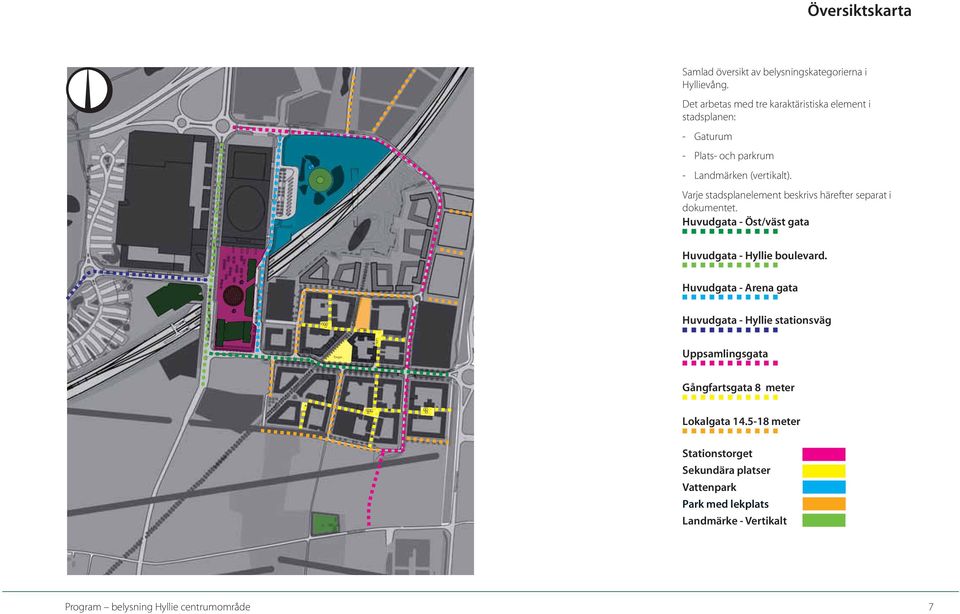Click the orange park block on map
Image resolution: width=960 pixels, height=614 pixels.
(x=364, y=314)
